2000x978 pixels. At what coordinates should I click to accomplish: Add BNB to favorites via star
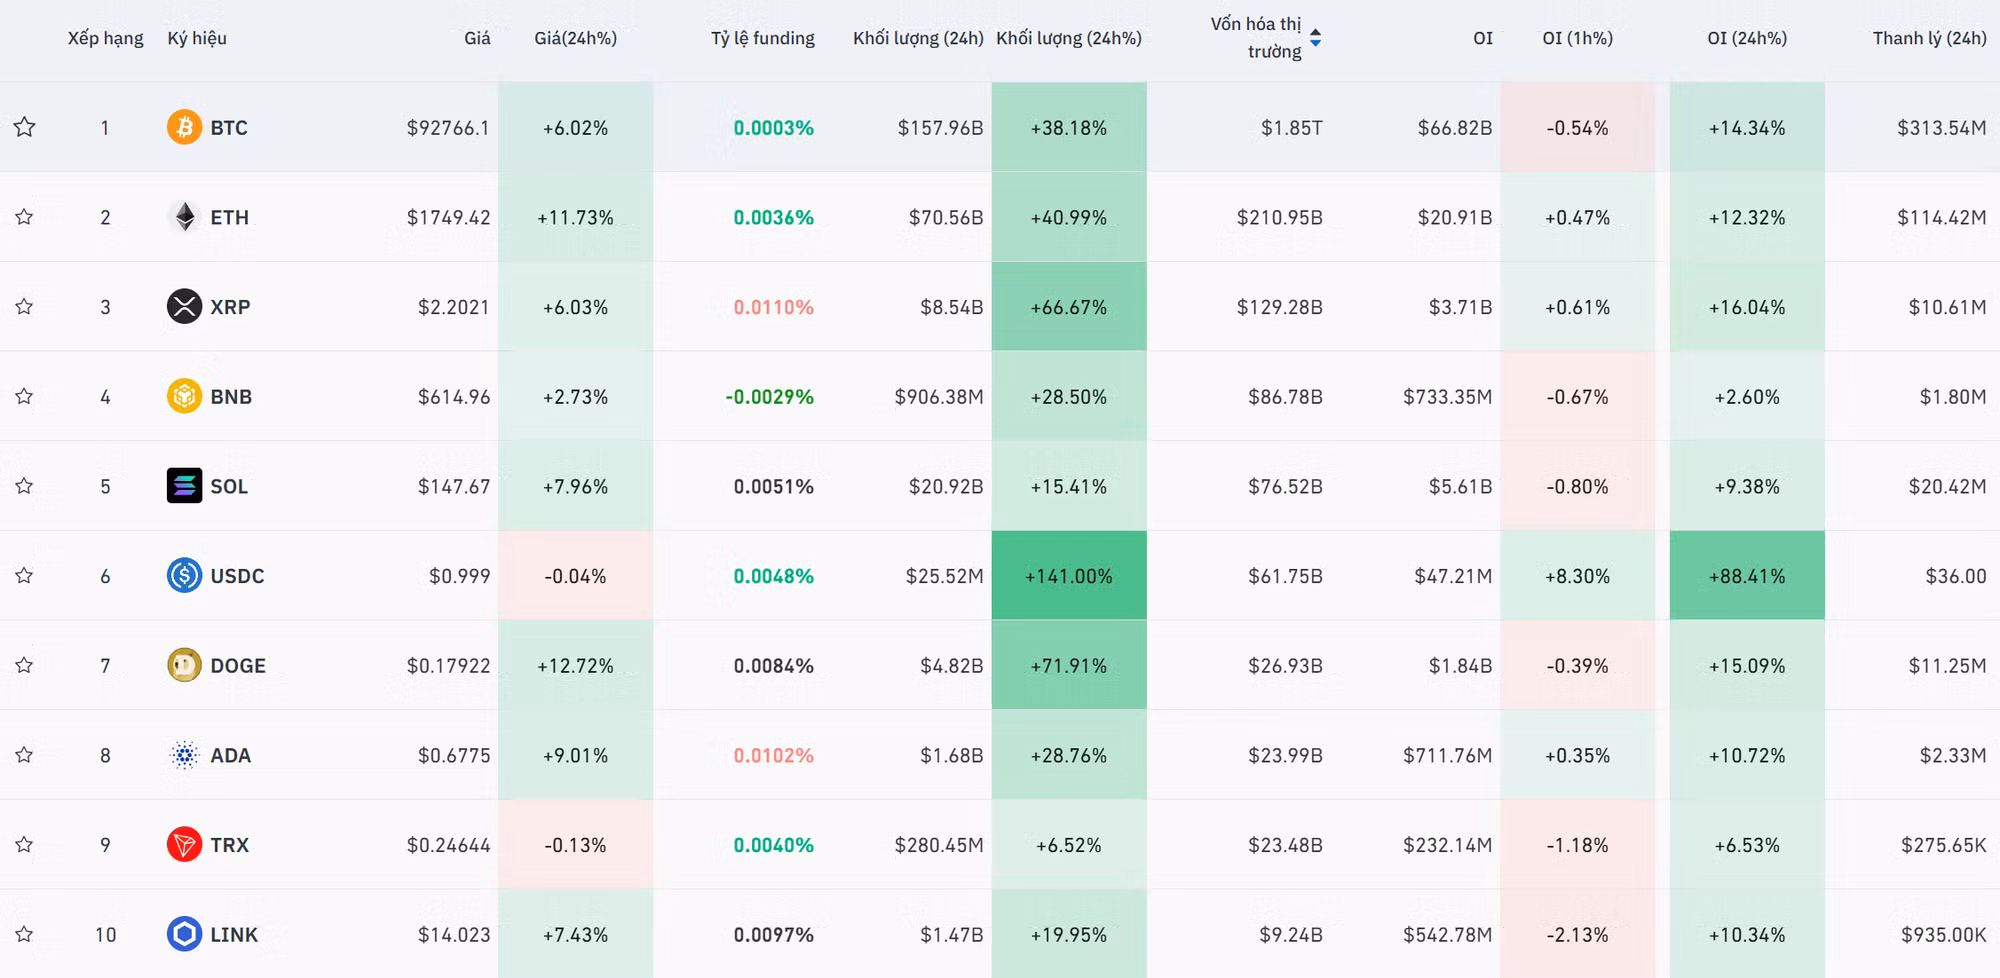tap(25, 396)
